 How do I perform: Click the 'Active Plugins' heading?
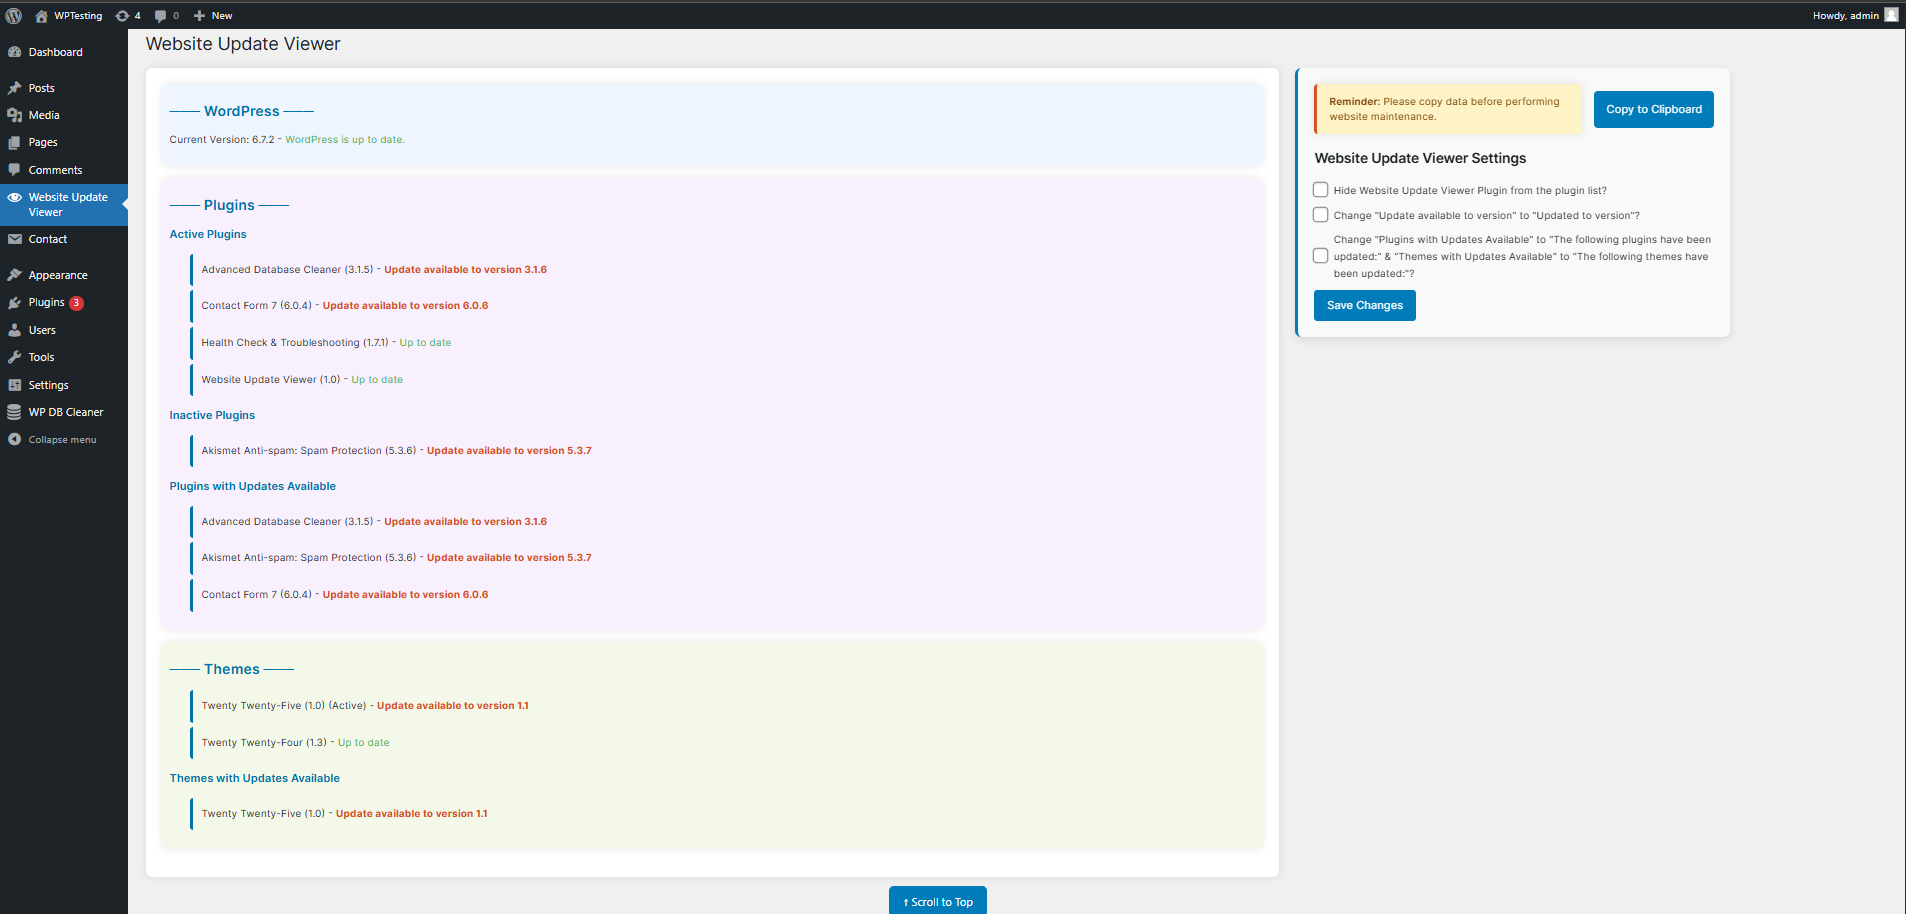click(208, 234)
